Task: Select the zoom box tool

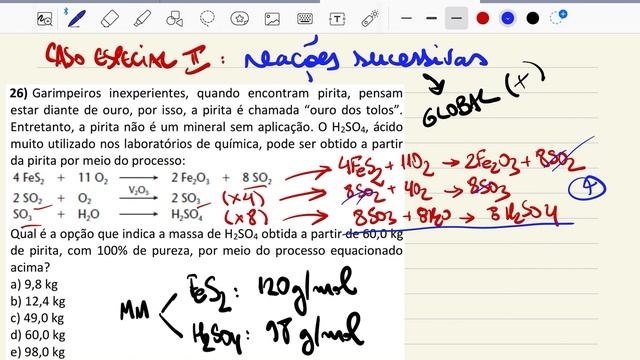Action: [x=44, y=19]
